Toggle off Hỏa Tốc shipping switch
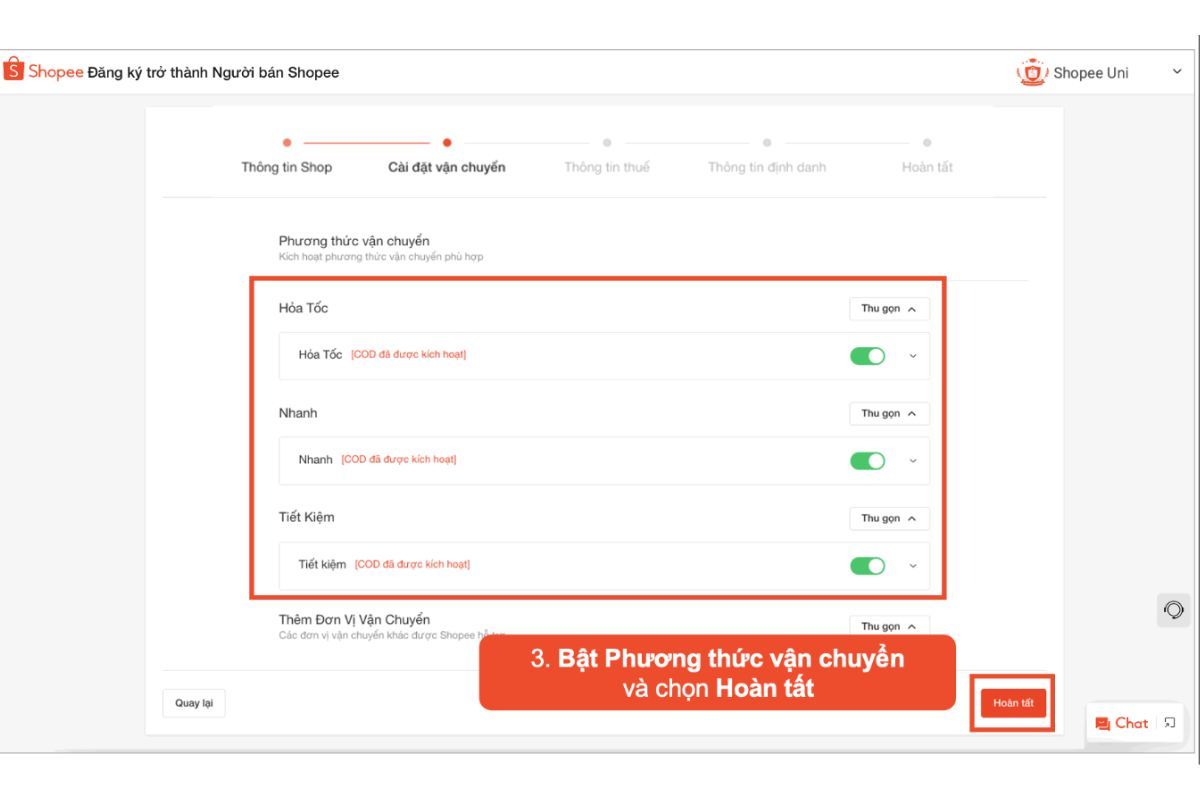The width and height of the screenshot is (1200, 800). click(x=868, y=356)
